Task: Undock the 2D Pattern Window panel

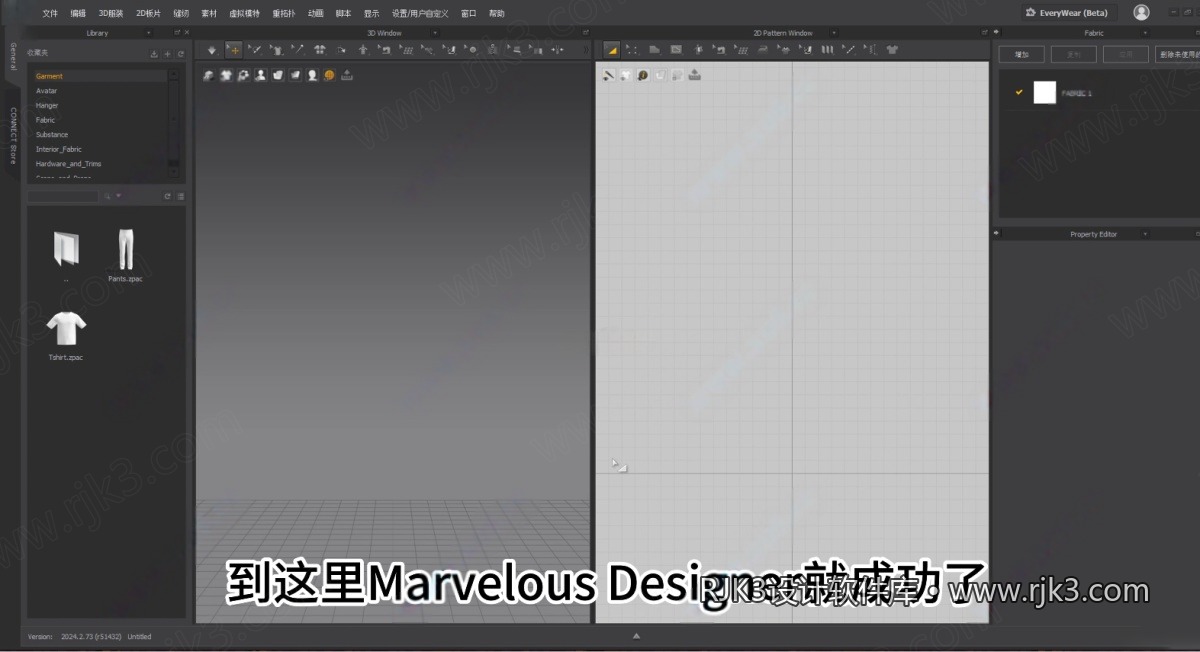Action: [x=984, y=33]
